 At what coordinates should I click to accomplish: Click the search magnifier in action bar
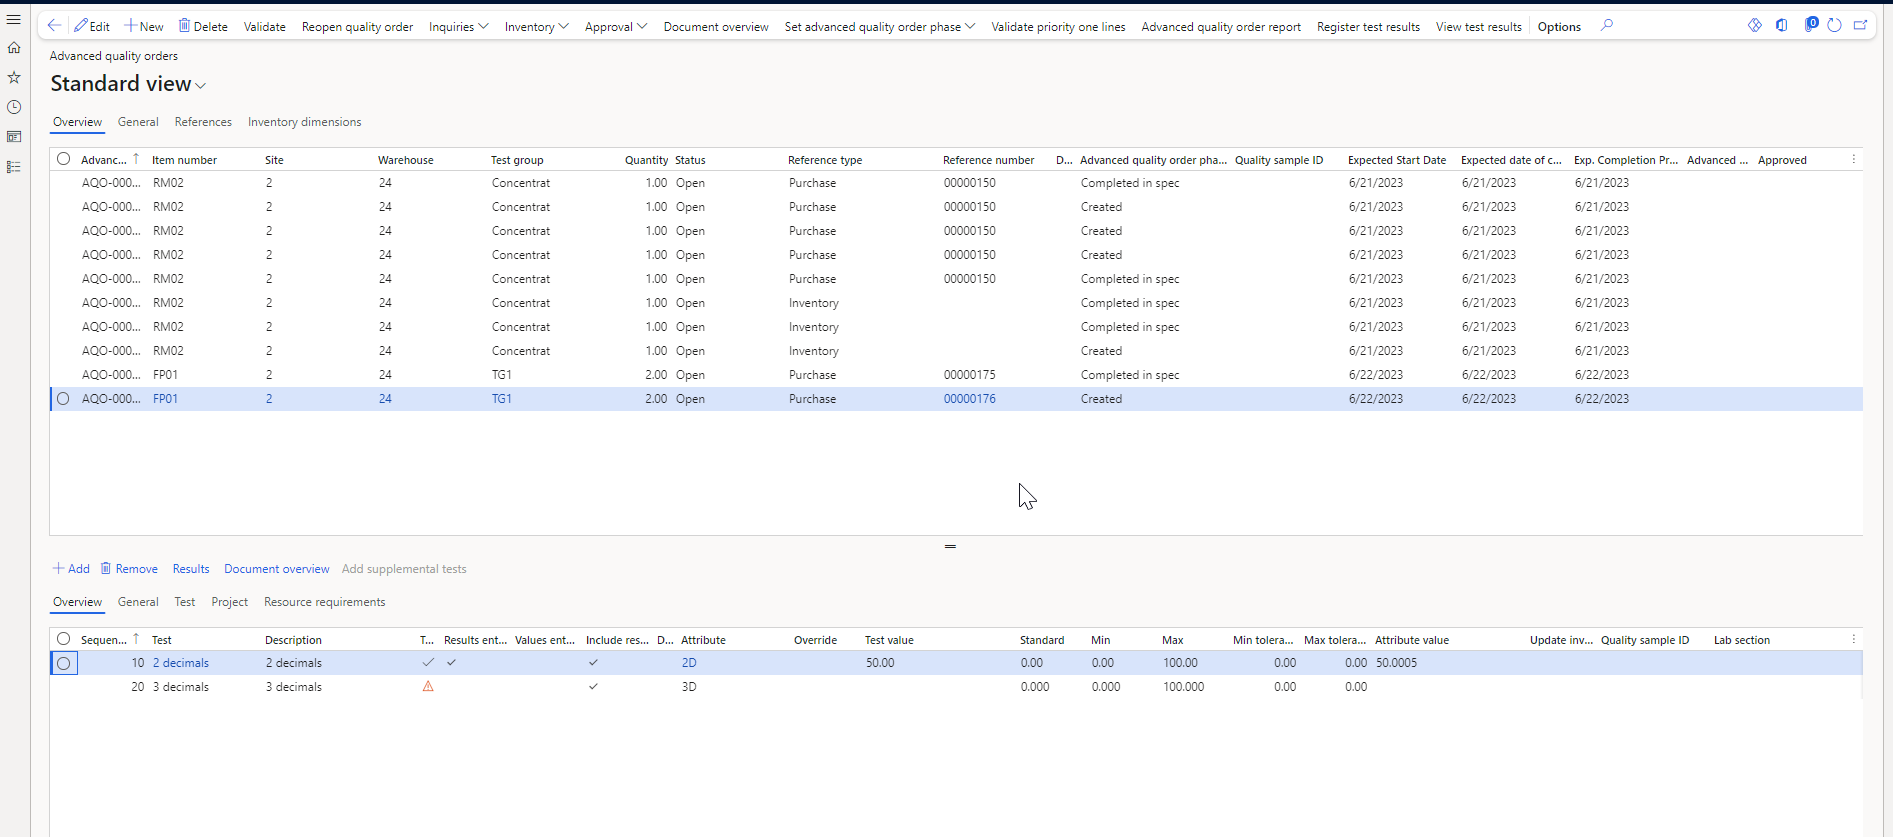click(1606, 26)
